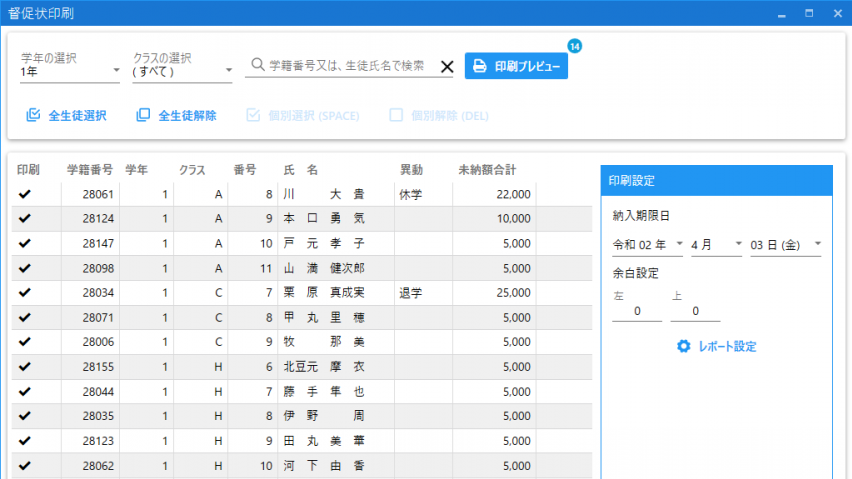Click the magnifier search icon

click(257, 66)
